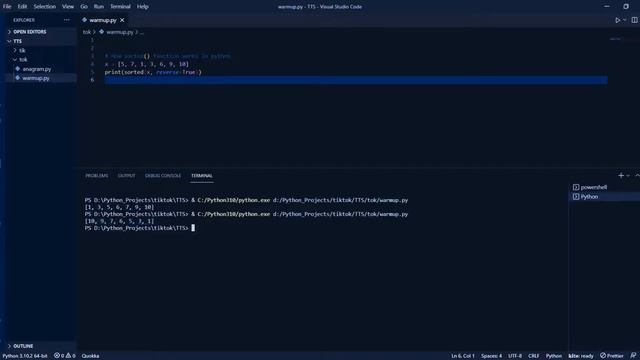Change indentation via Spaces: 4
The height and width of the screenshot is (360, 640).
tap(491, 356)
